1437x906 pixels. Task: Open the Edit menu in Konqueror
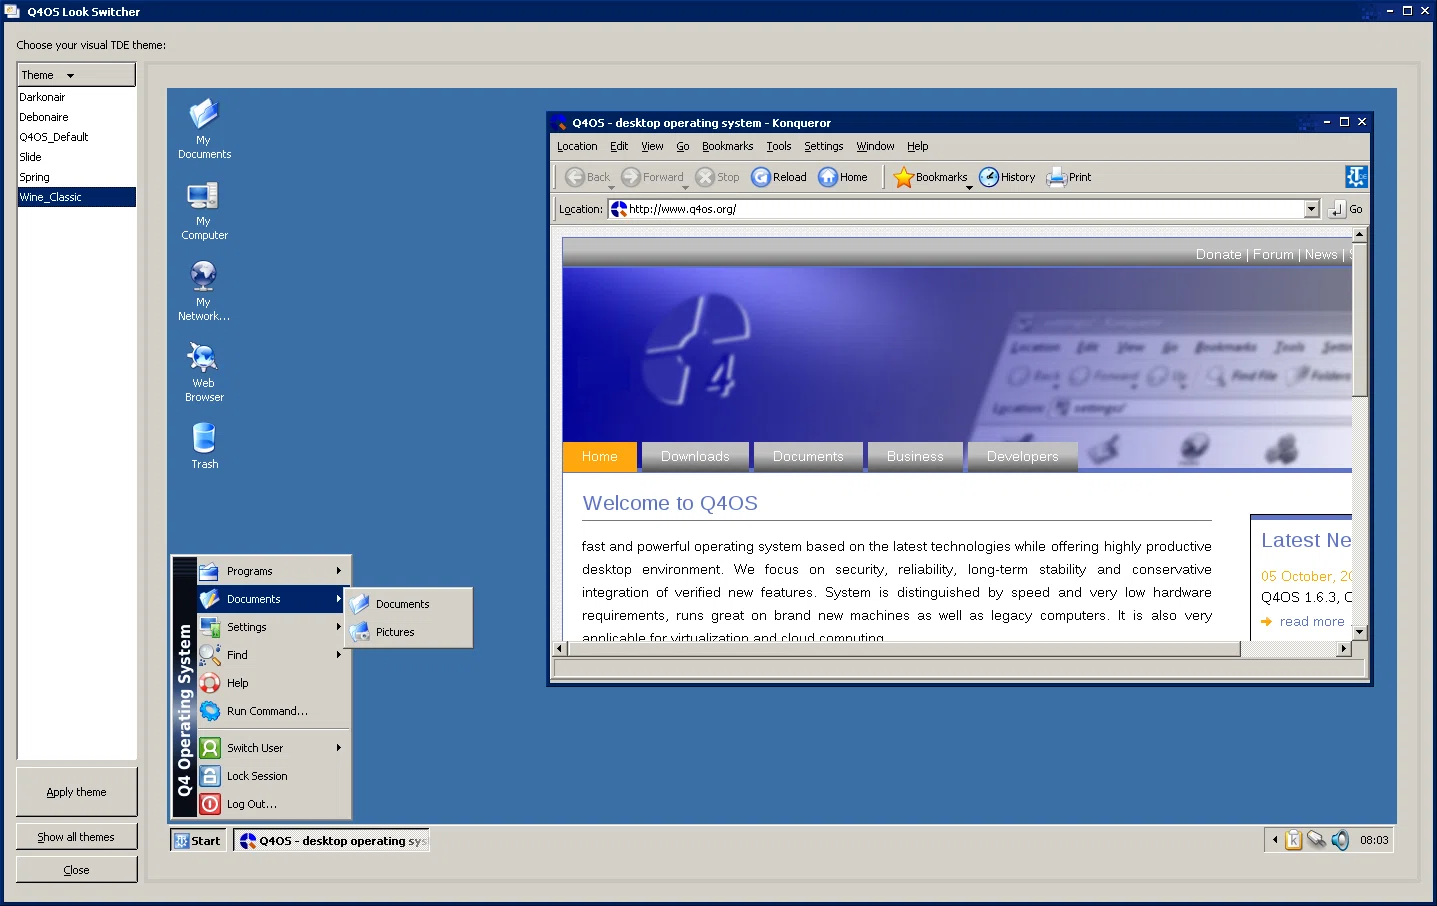(x=619, y=146)
